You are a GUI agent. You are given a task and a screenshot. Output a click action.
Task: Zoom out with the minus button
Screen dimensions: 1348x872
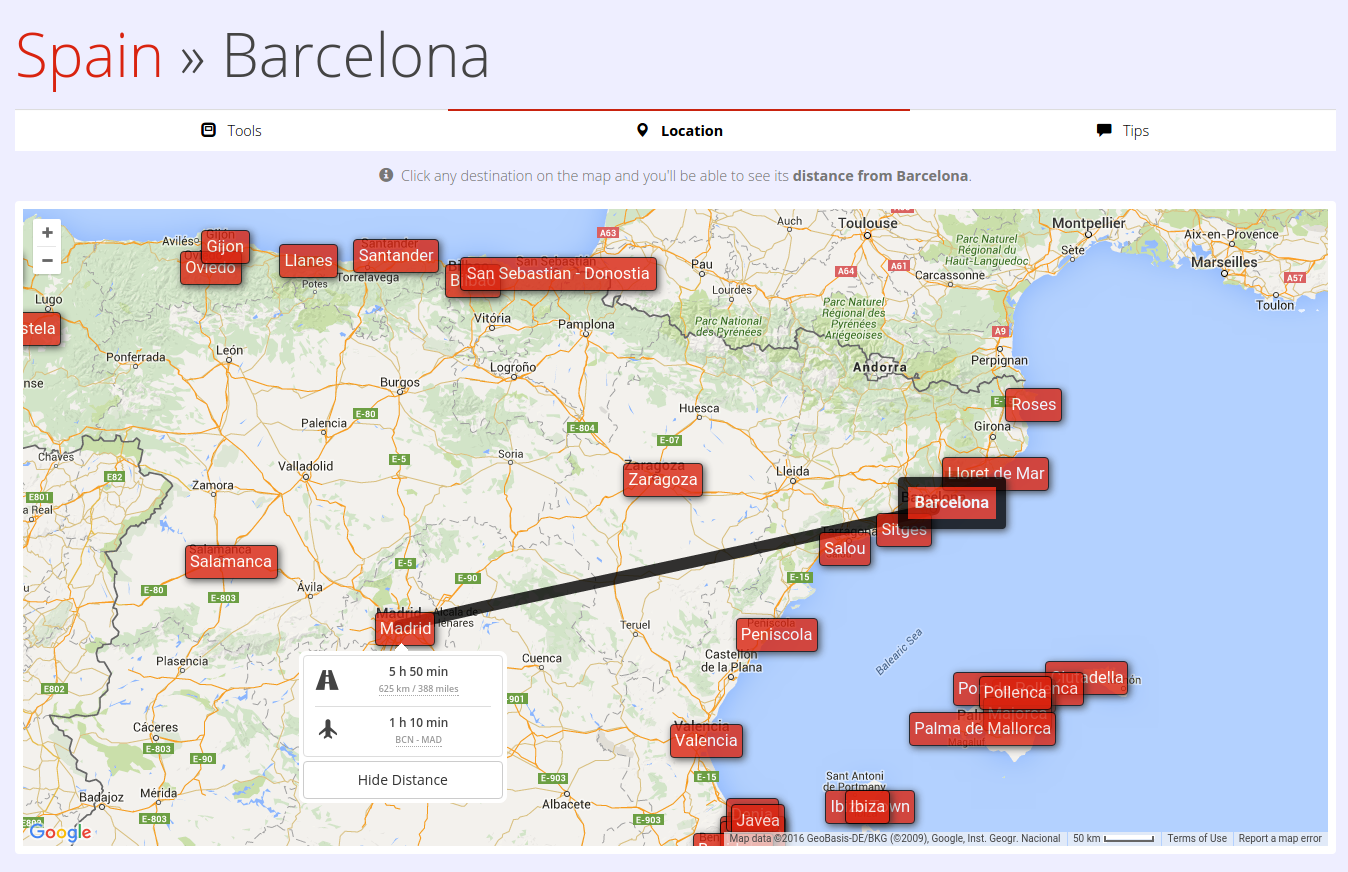(x=47, y=260)
